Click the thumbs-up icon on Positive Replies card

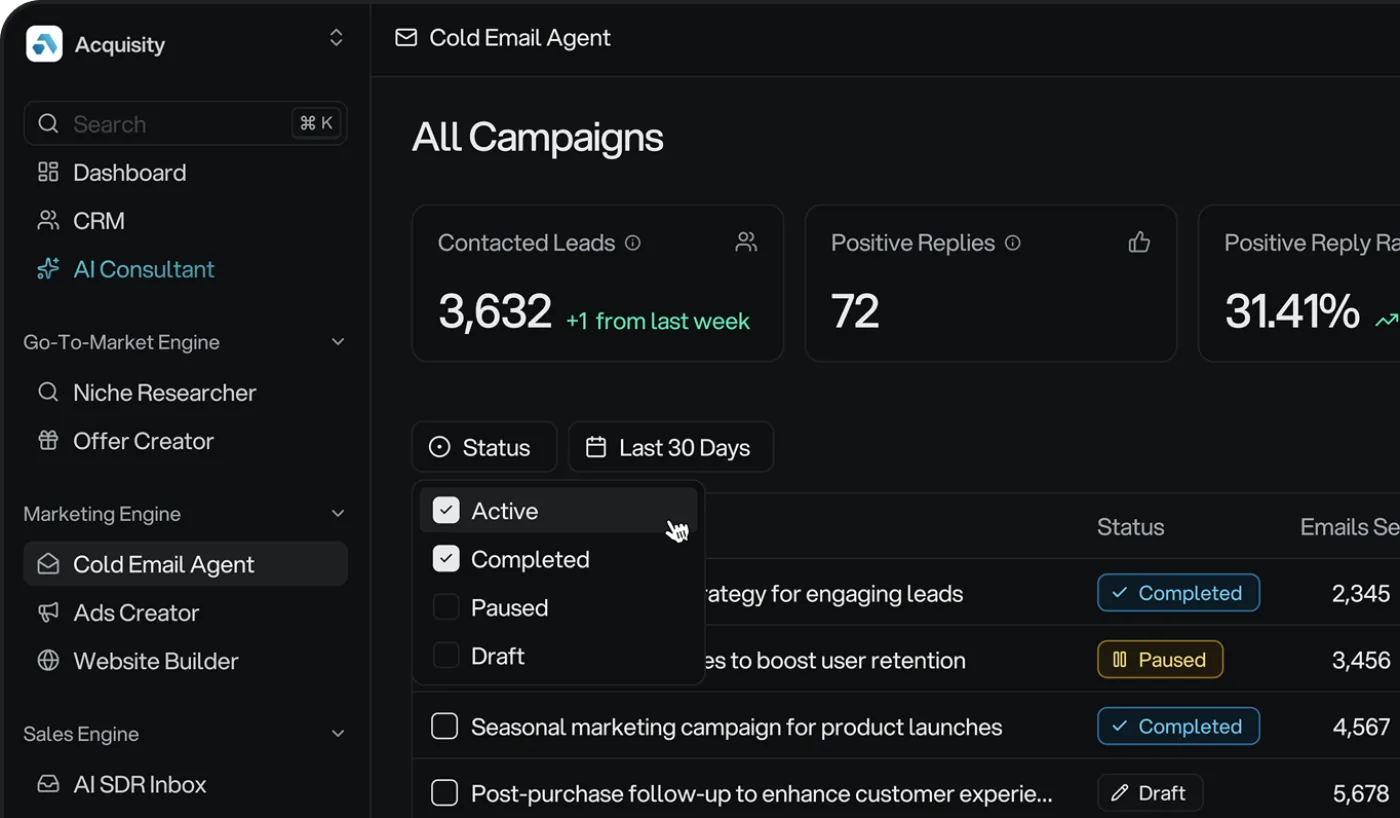click(x=1139, y=242)
